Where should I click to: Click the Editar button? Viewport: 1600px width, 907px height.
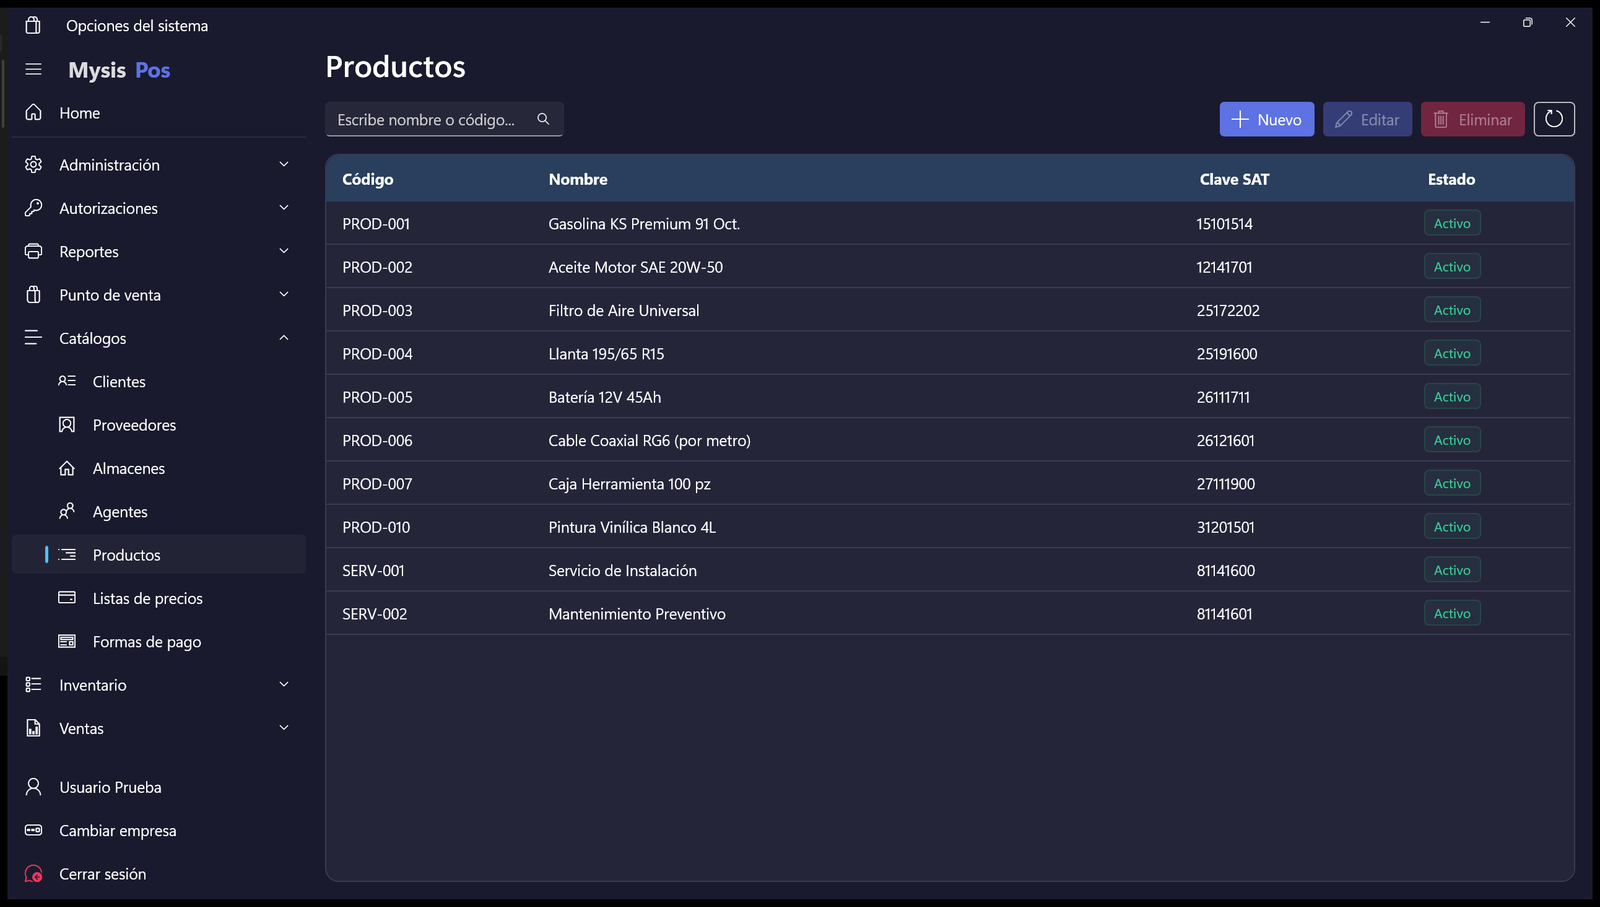[1368, 119]
